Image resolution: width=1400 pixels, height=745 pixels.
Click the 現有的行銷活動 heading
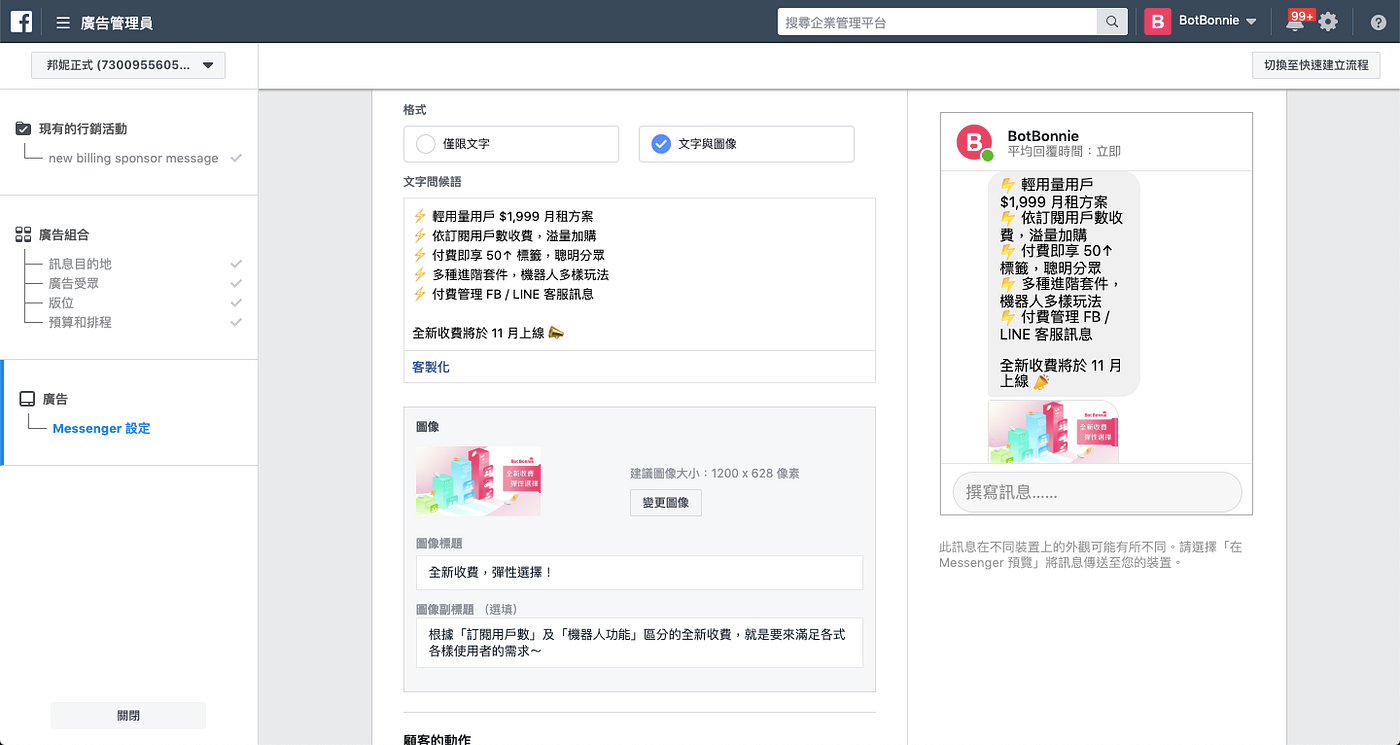tap(83, 129)
